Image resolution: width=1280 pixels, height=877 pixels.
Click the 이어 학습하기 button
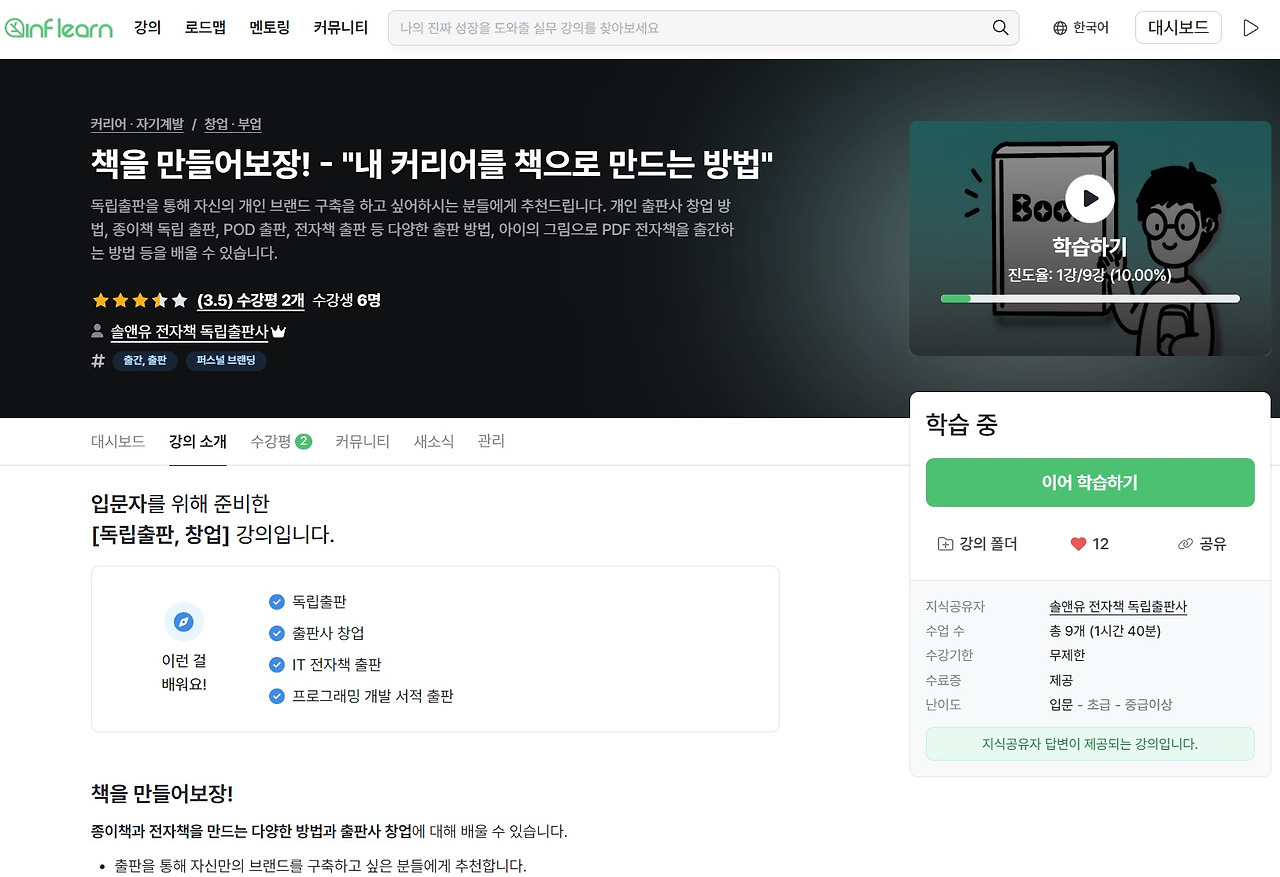[1090, 483]
